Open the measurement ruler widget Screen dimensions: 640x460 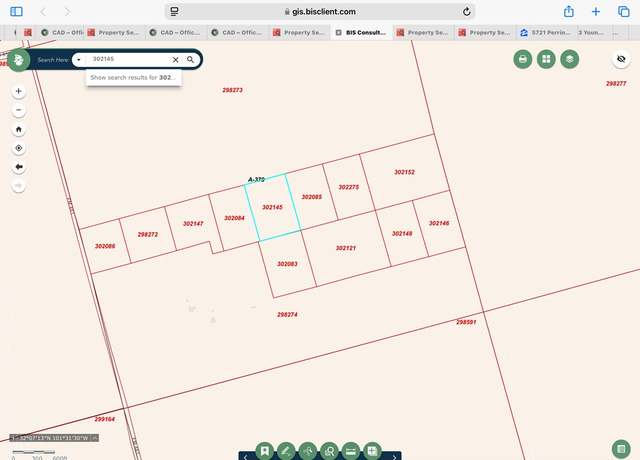(x=351, y=451)
